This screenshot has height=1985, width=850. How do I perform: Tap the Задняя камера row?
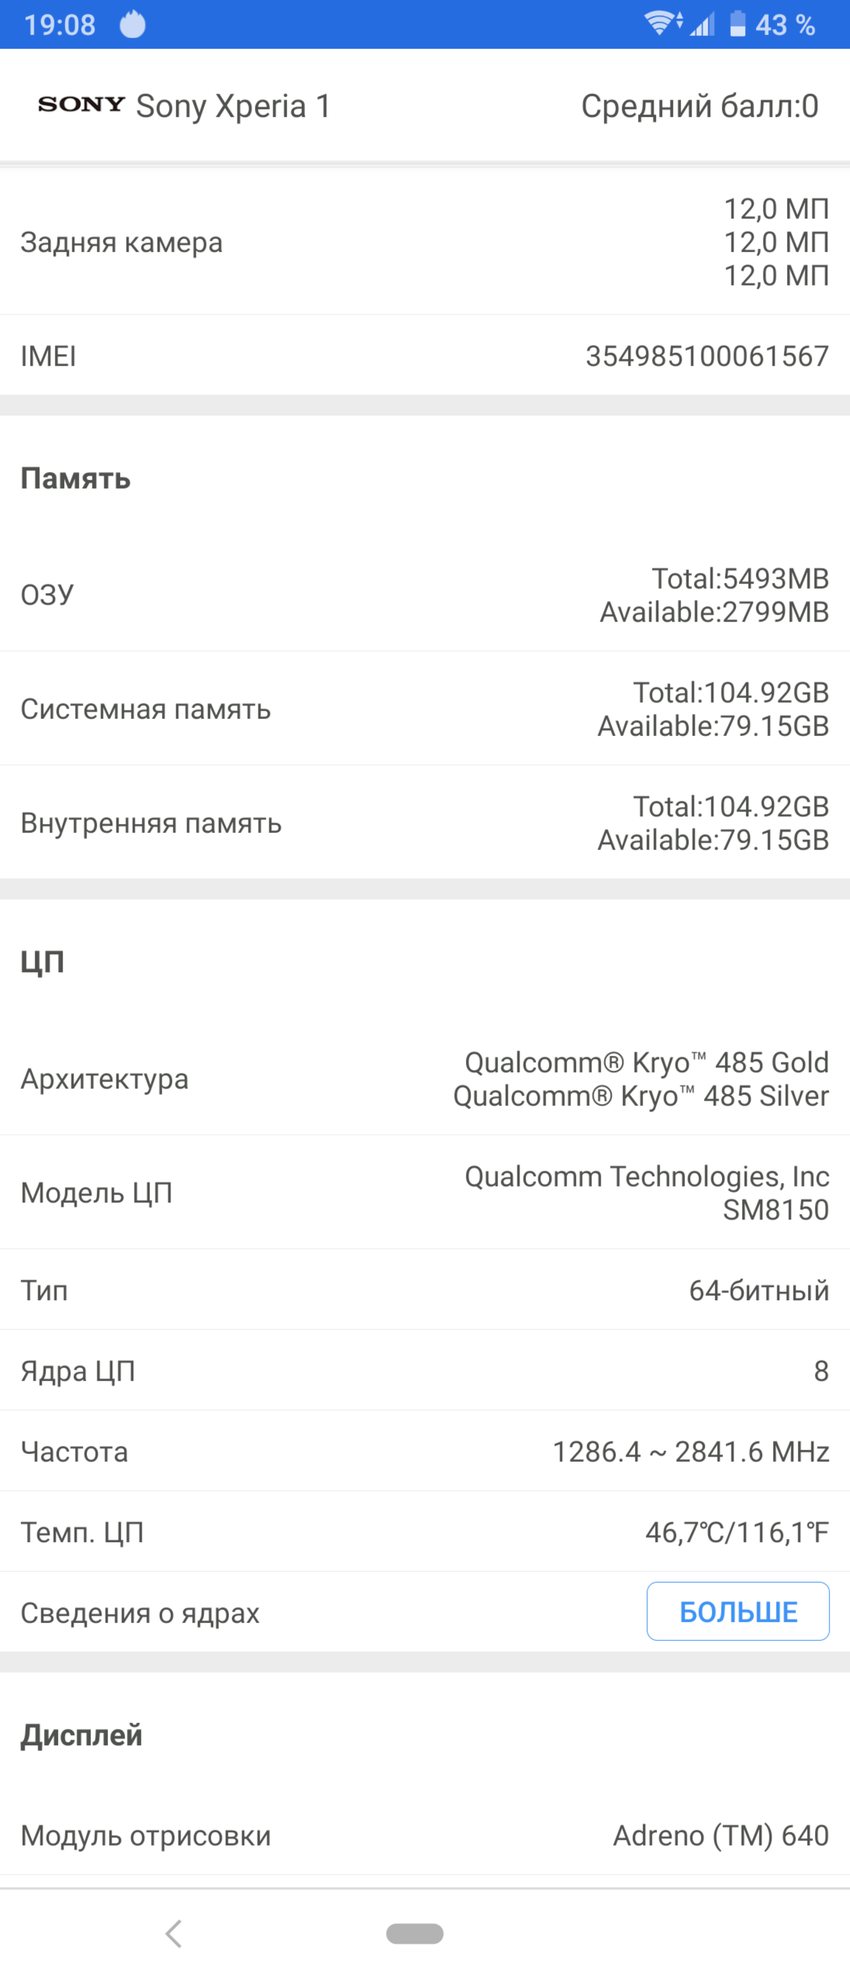[425, 242]
